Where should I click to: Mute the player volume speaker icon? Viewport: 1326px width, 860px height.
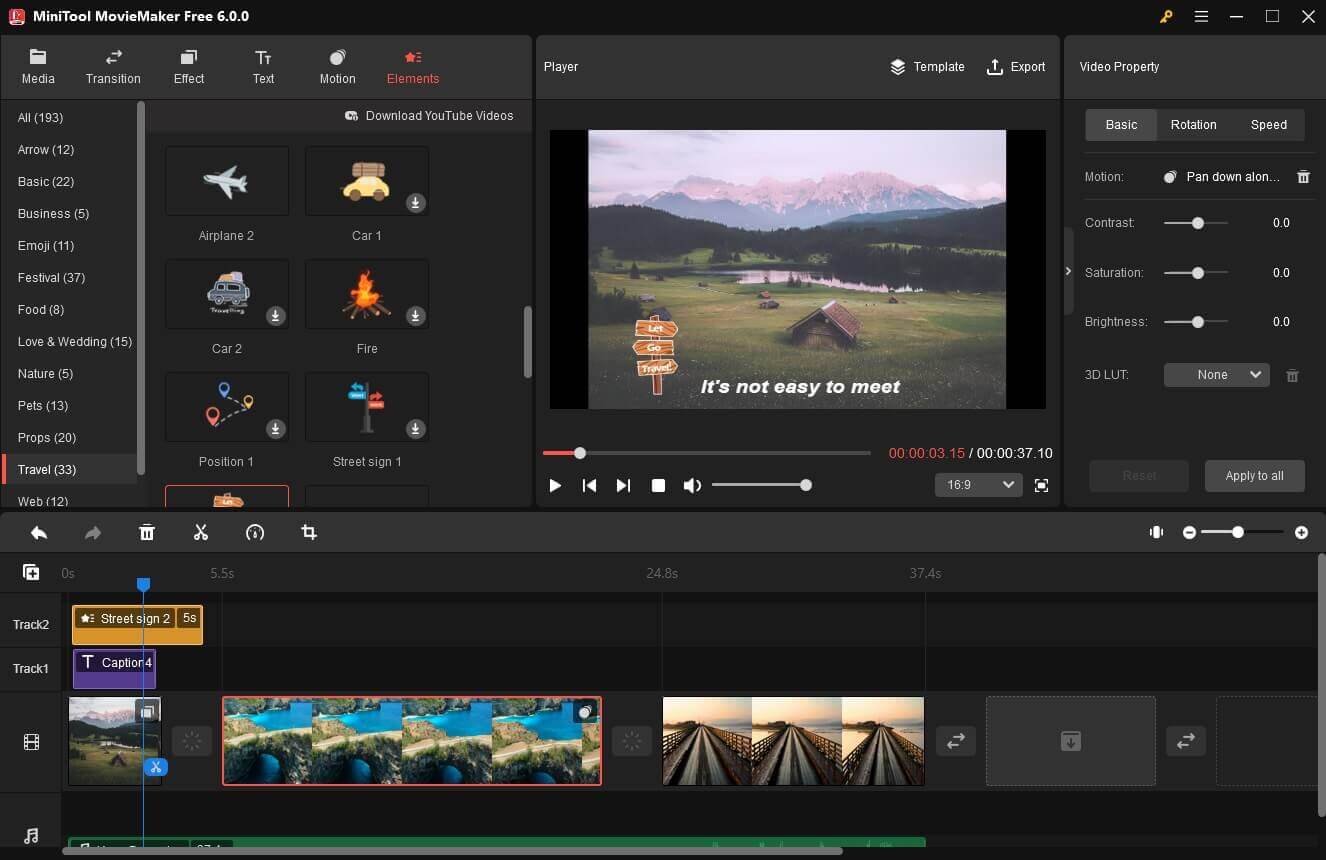coord(692,486)
